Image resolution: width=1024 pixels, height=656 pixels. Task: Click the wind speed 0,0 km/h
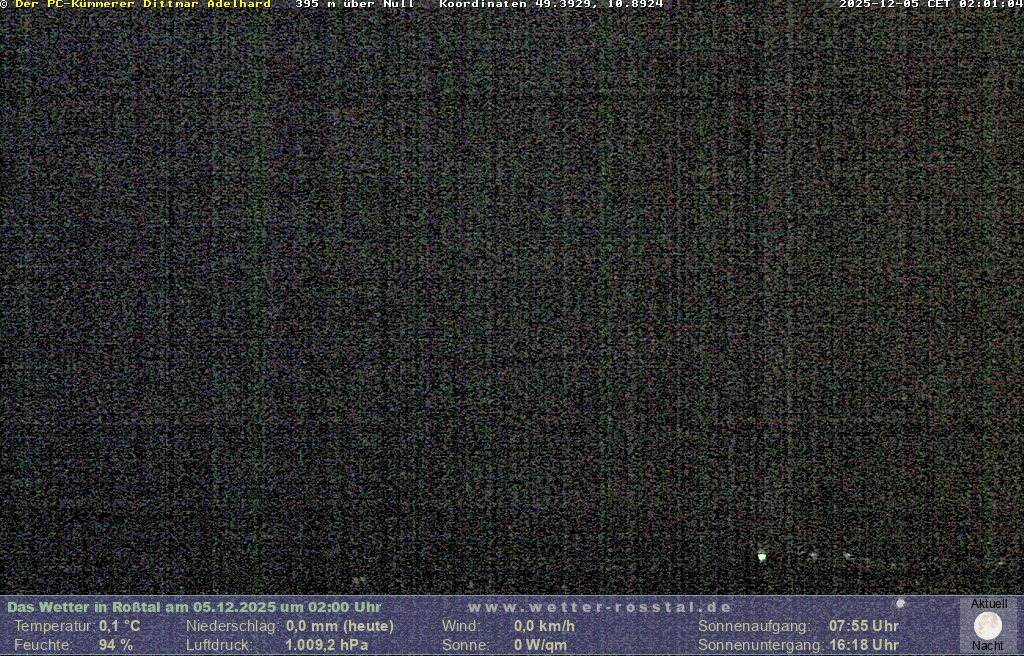pyautogui.click(x=544, y=626)
